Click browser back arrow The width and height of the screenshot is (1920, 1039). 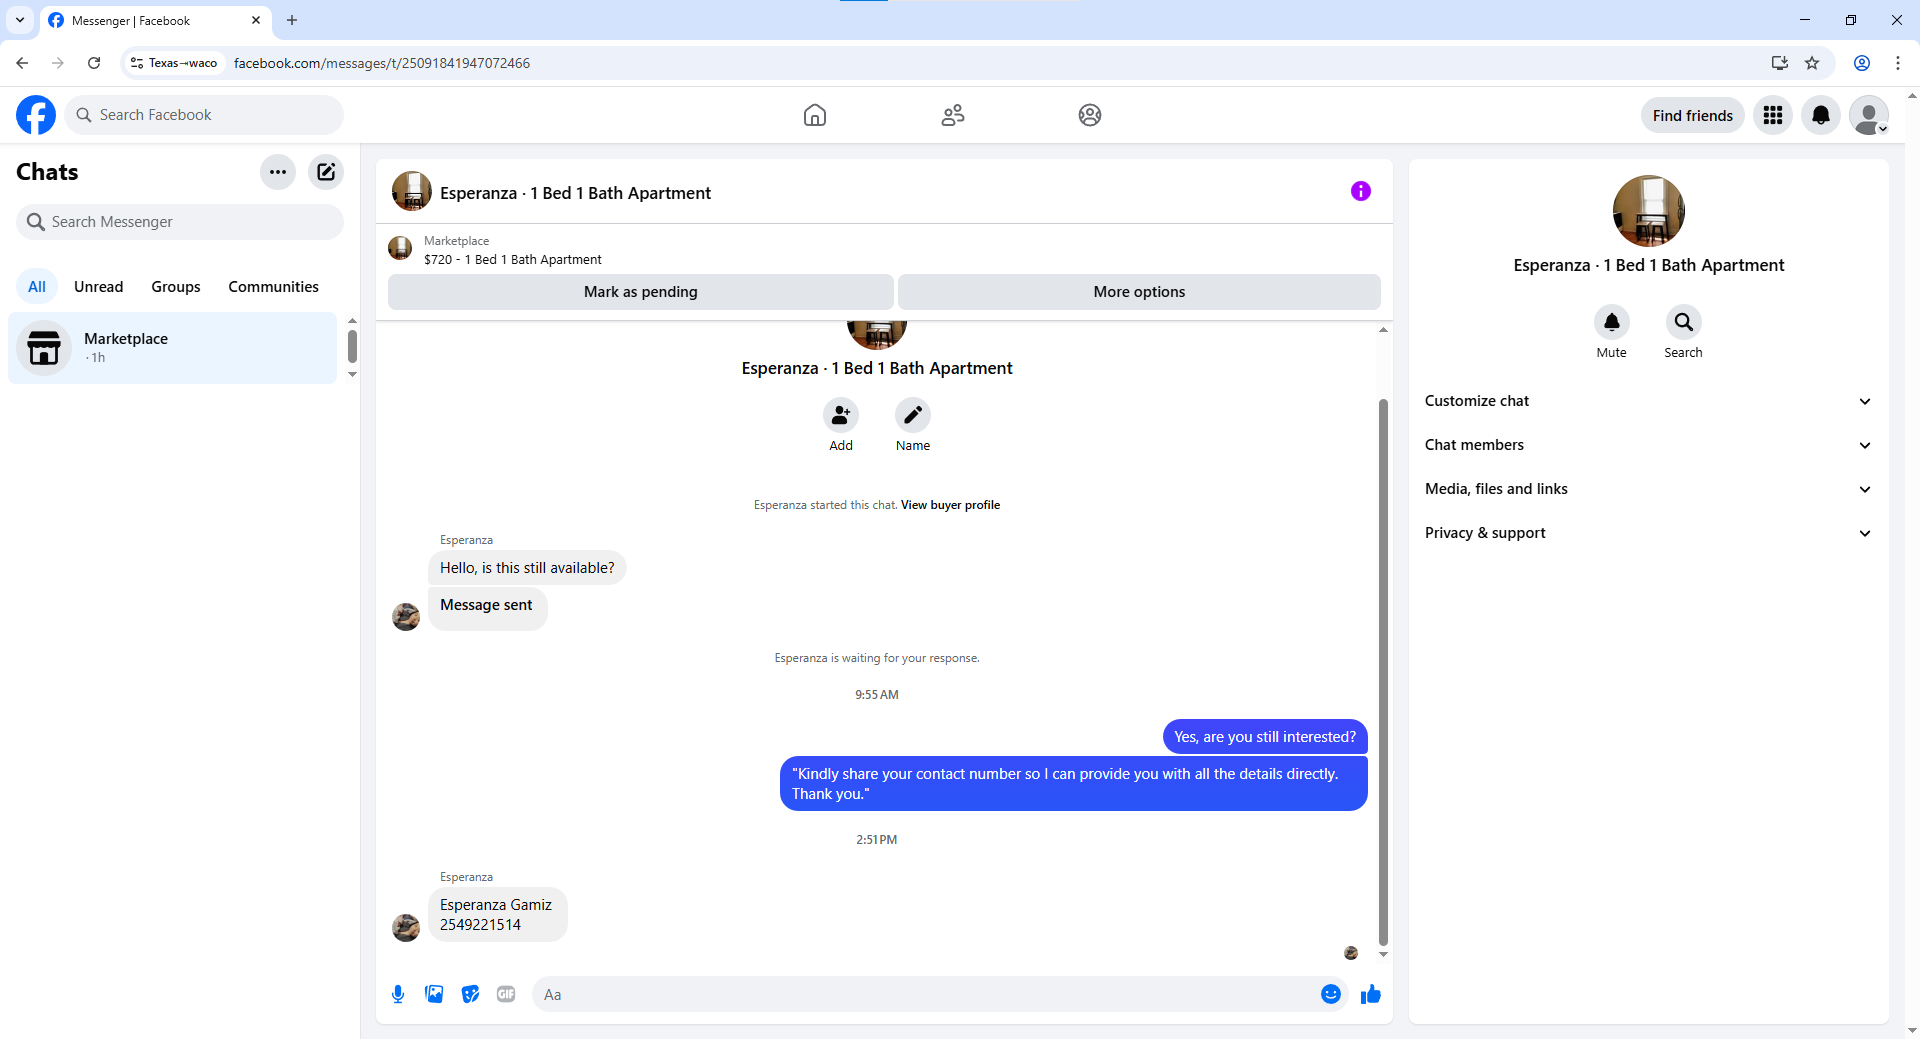tap(22, 63)
